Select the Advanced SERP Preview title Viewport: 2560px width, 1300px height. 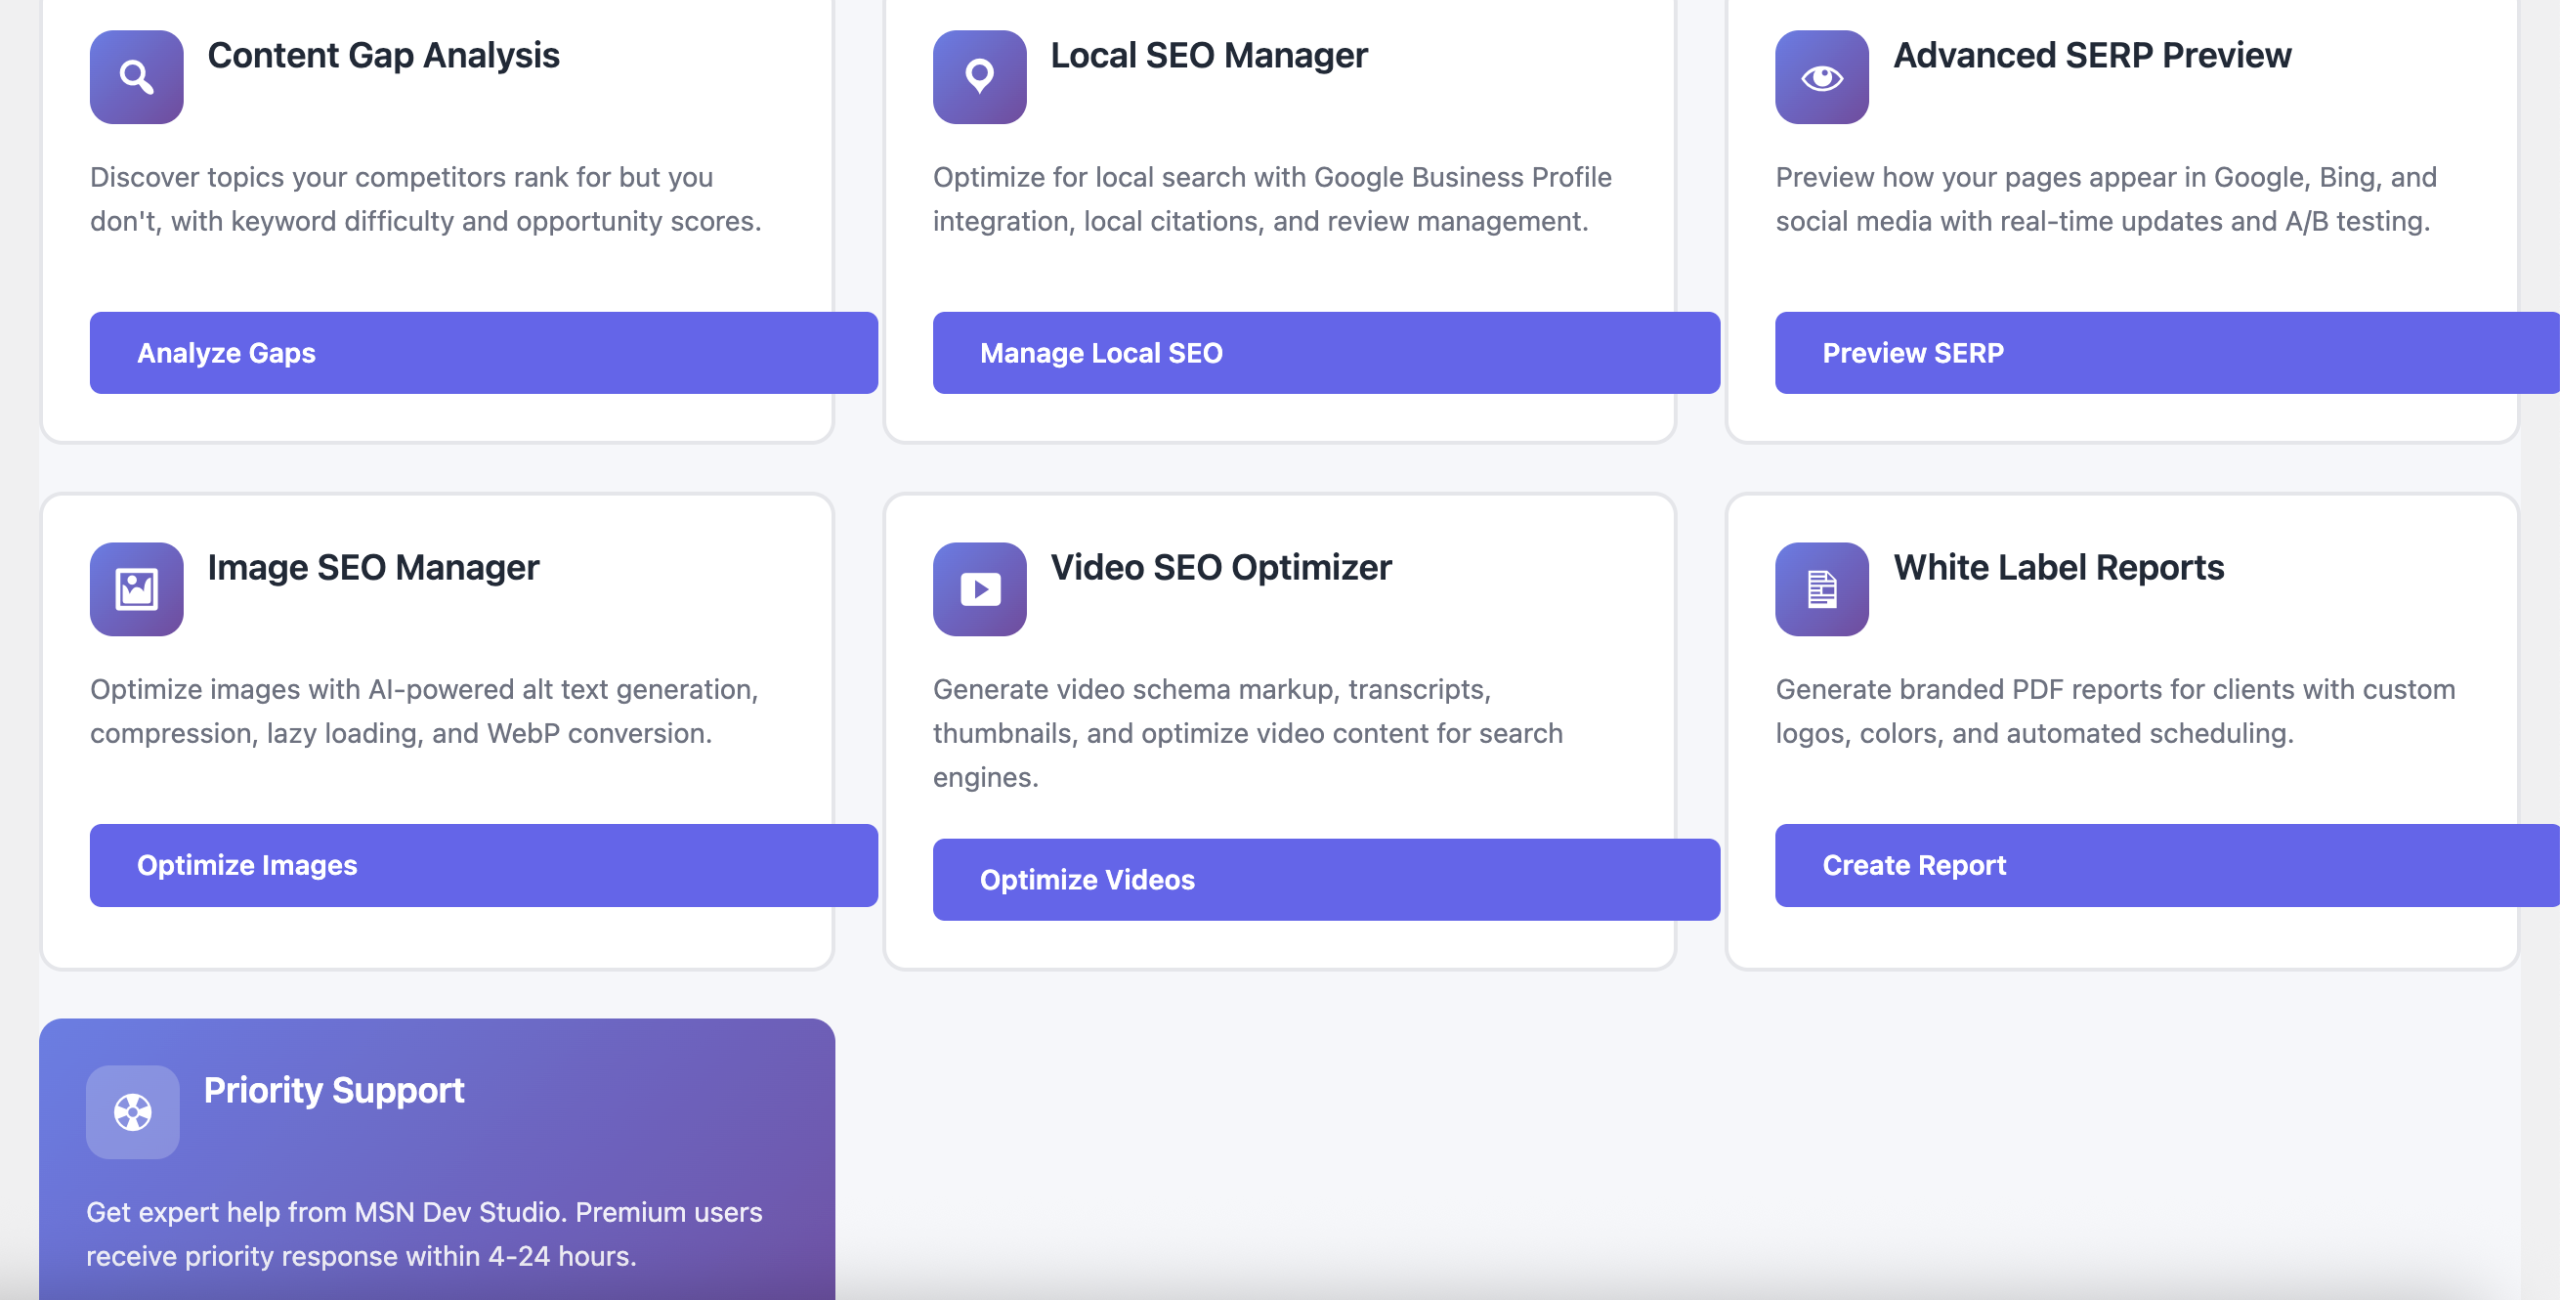(x=2091, y=55)
